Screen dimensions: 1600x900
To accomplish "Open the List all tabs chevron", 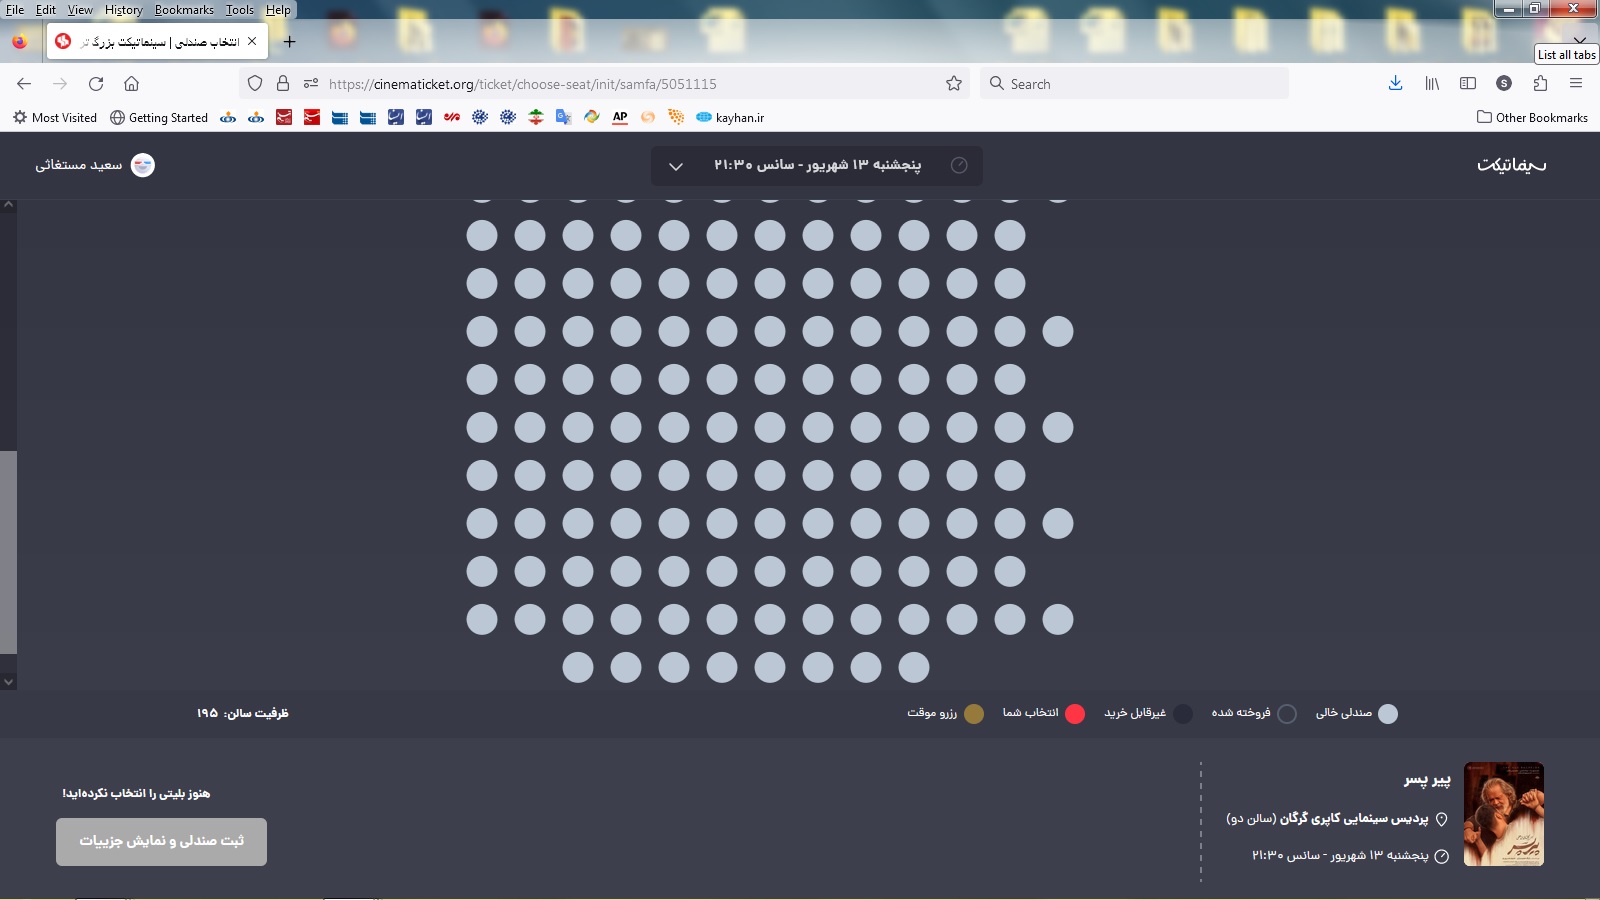I will [1579, 41].
